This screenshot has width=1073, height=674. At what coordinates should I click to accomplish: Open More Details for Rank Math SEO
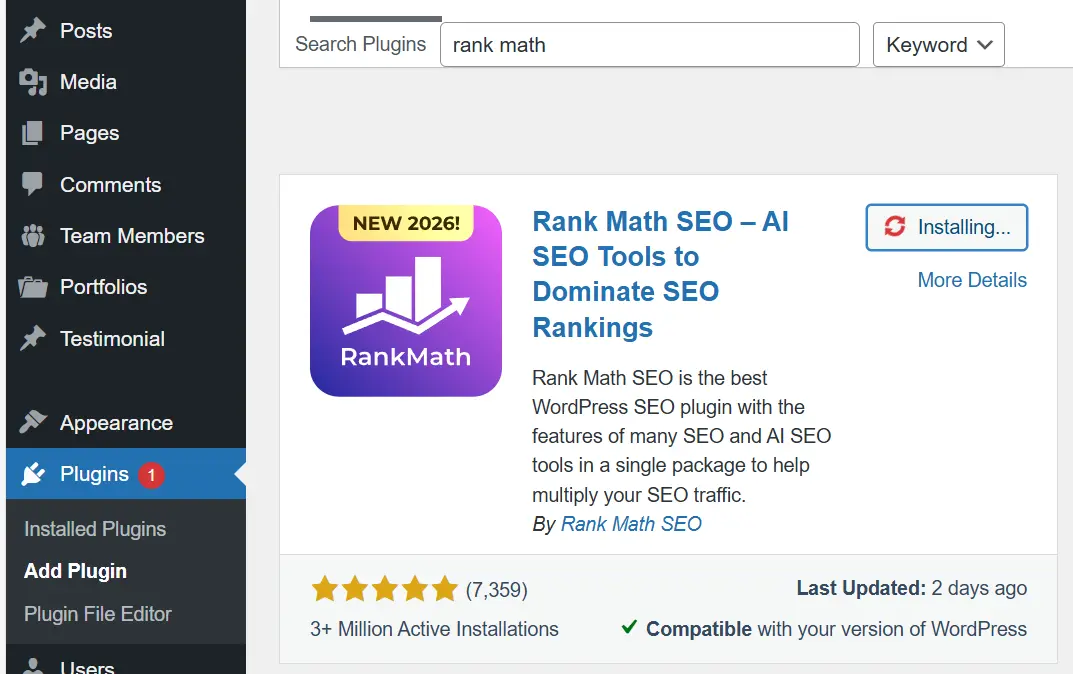(x=972, y=280)
